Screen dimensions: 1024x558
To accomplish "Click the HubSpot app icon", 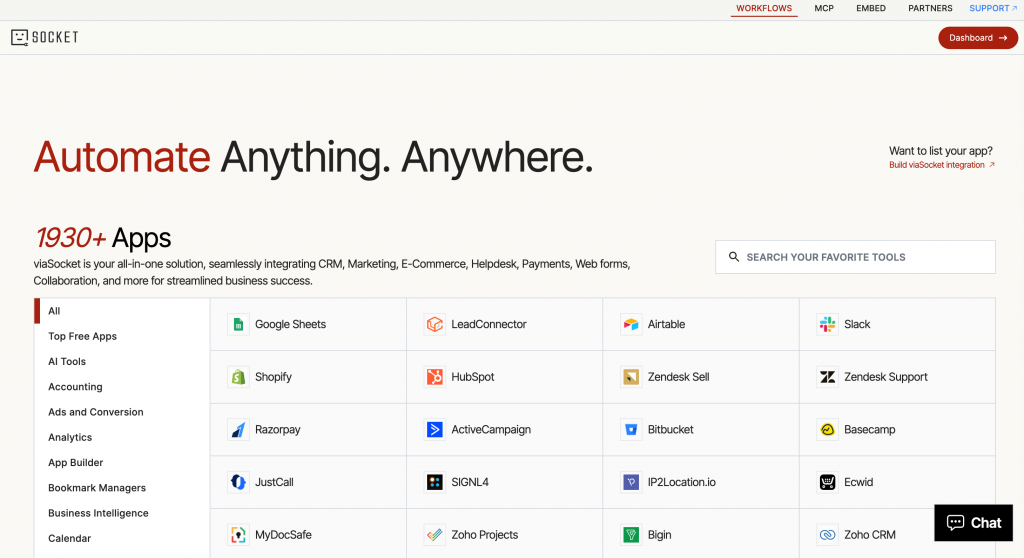I will (435, 377).
